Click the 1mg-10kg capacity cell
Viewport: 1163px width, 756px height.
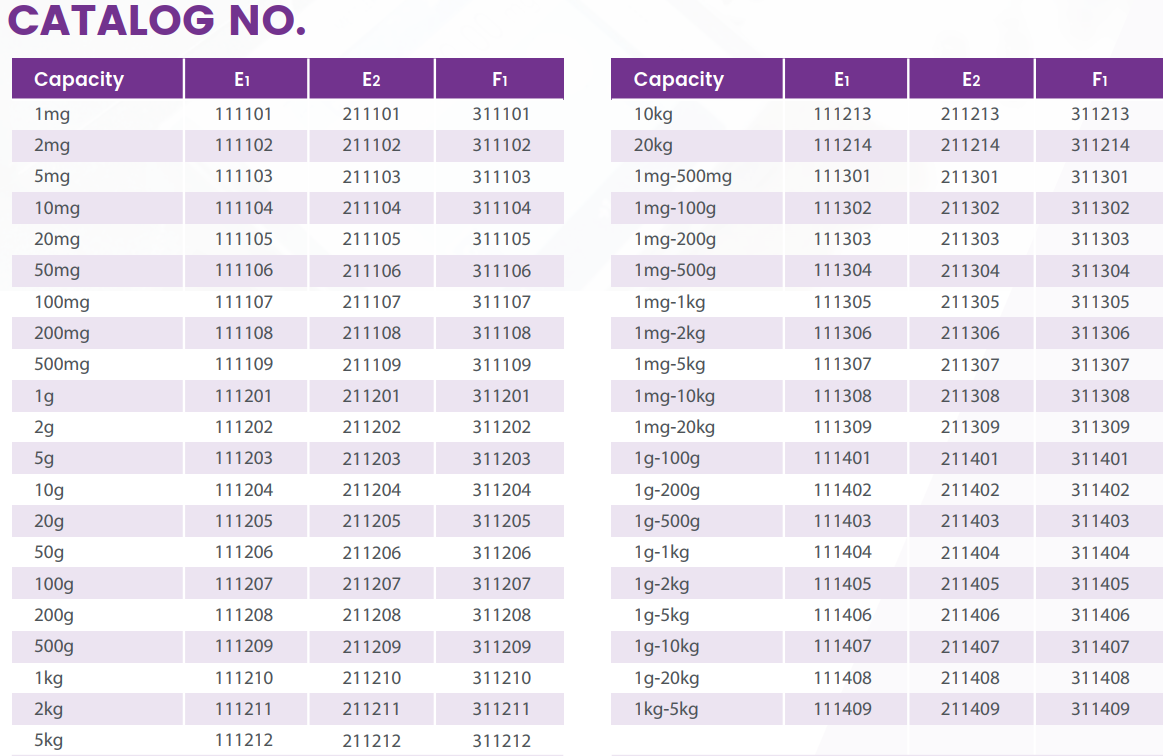(674, 396)
